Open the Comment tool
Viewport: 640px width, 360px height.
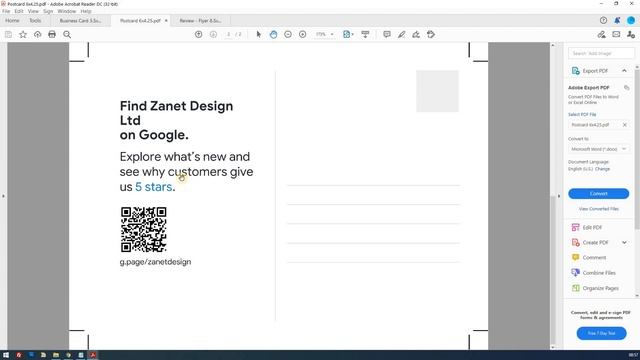pos(589,258)
